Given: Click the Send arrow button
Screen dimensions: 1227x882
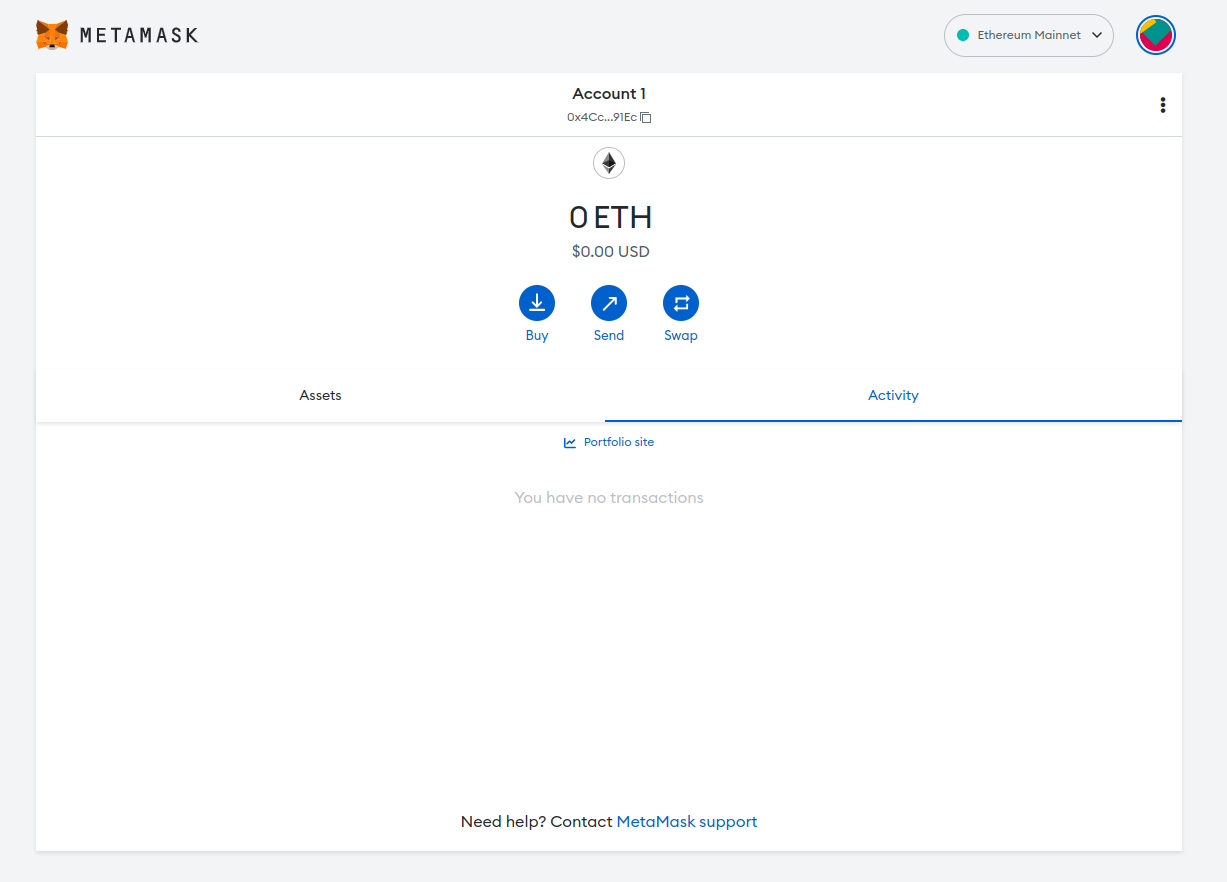Looking at the screenshot, I should [x=609, y=303].
